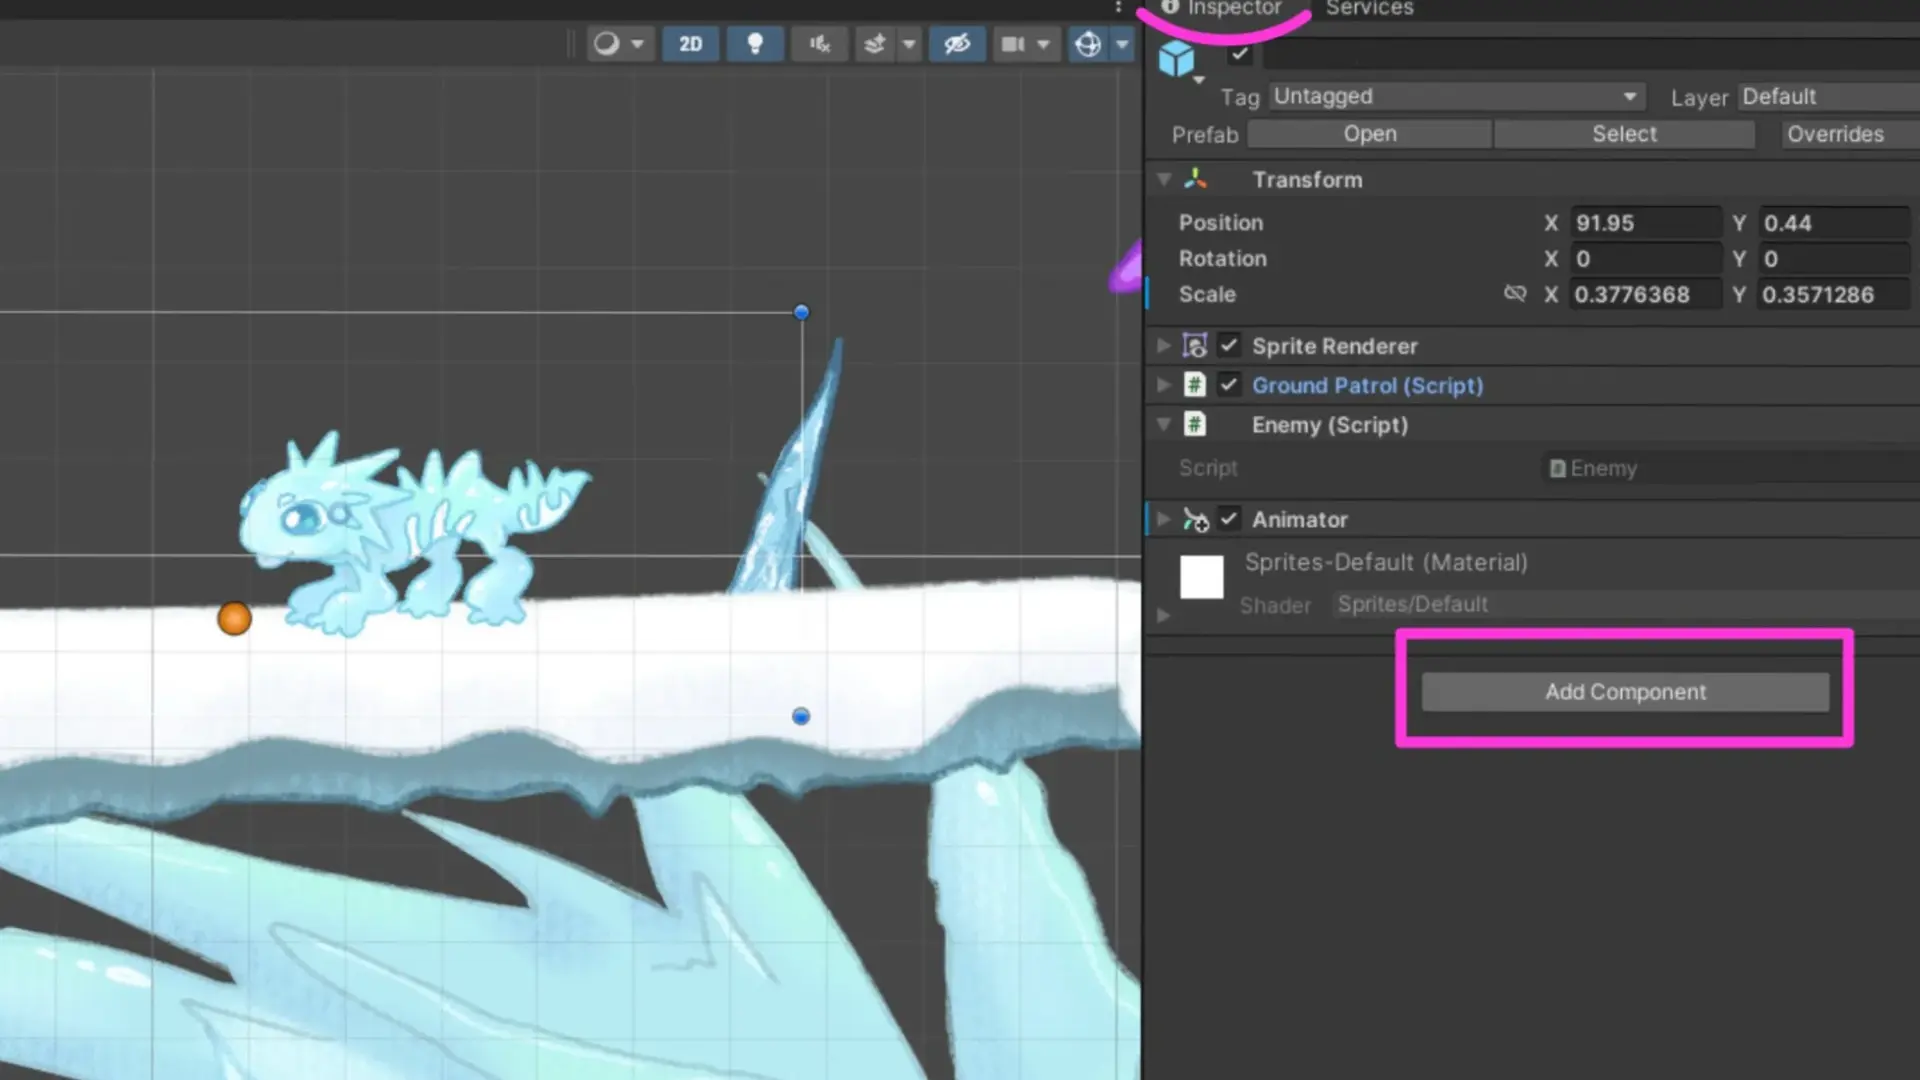This screenshot has width=1920, height=1080.
Task: Expand the Sprite Renderer component
Action: coord(1164,346)
